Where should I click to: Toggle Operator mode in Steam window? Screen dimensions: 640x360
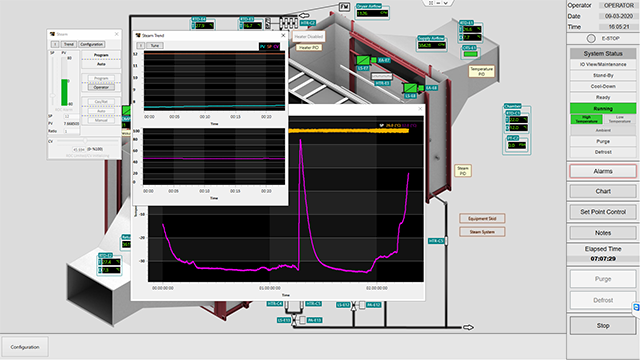tap(101, 87)
